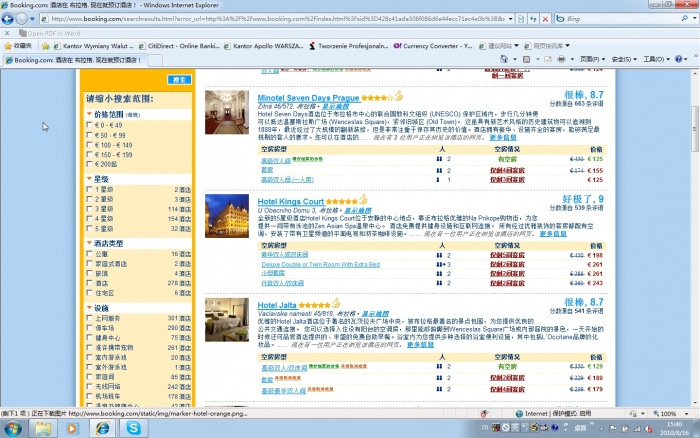Collapse the 价格范围 filter section
The height and width of the screenshot is (438, 700).
89,116
